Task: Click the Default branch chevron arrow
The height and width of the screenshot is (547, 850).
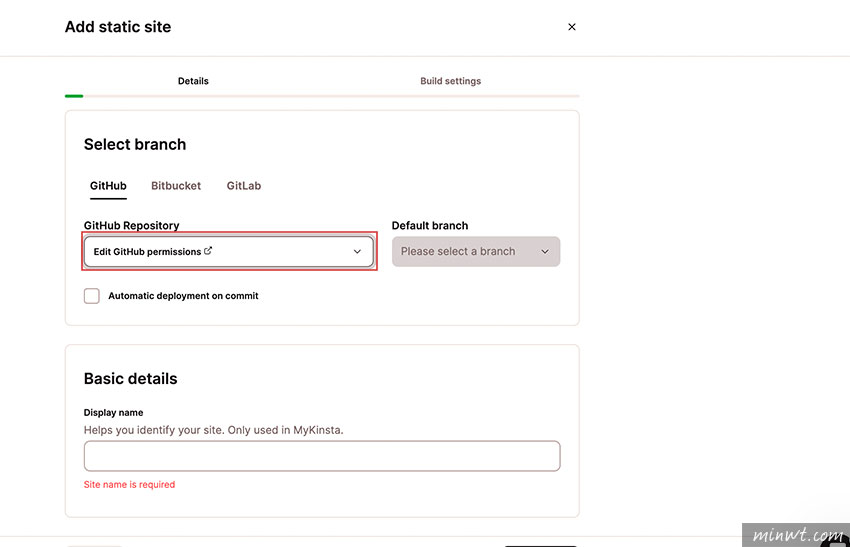Action: (545, 252)
